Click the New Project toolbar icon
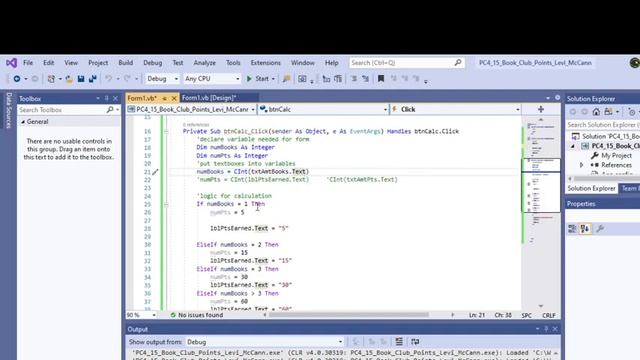 click(x=51, y=79)
